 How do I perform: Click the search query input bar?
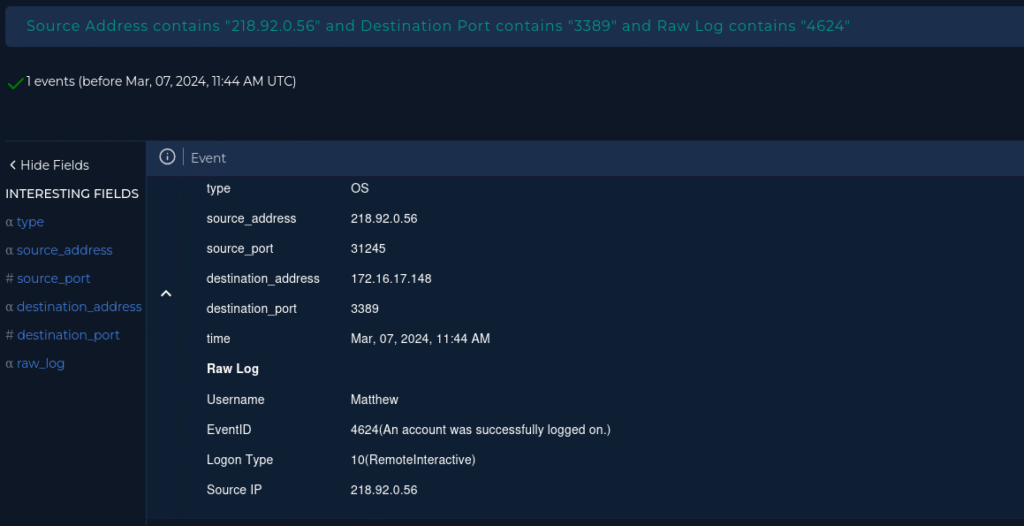[515, 27]
